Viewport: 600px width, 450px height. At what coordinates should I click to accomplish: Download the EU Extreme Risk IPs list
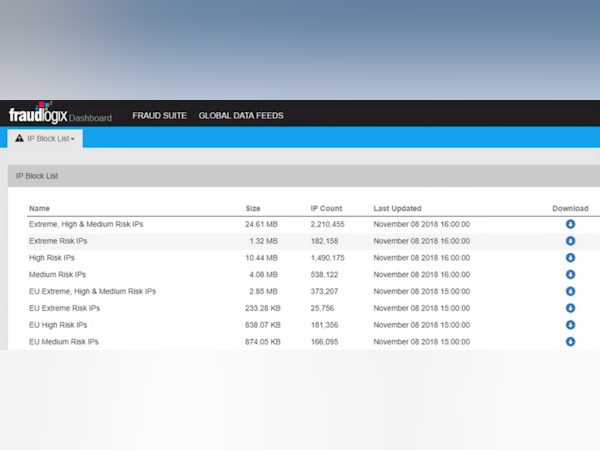pyautogui.click(x=570, y=308)
